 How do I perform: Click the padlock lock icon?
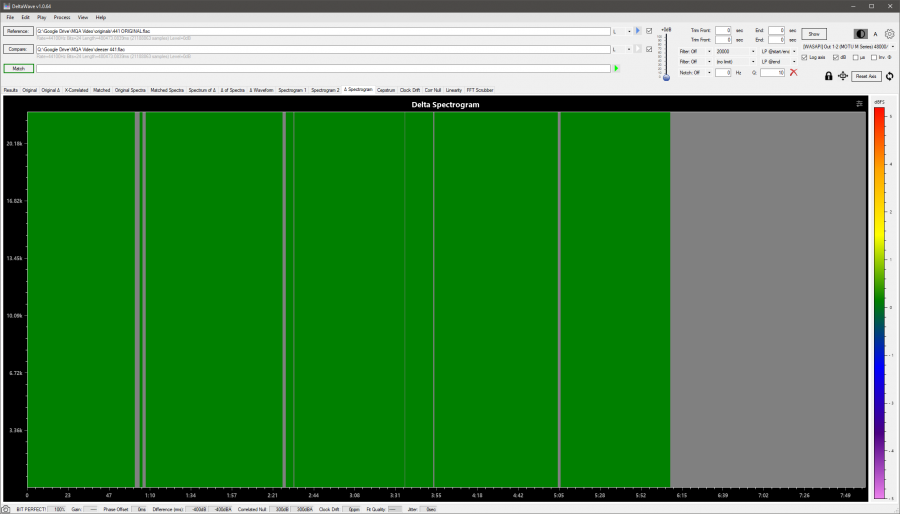[828, 76]
